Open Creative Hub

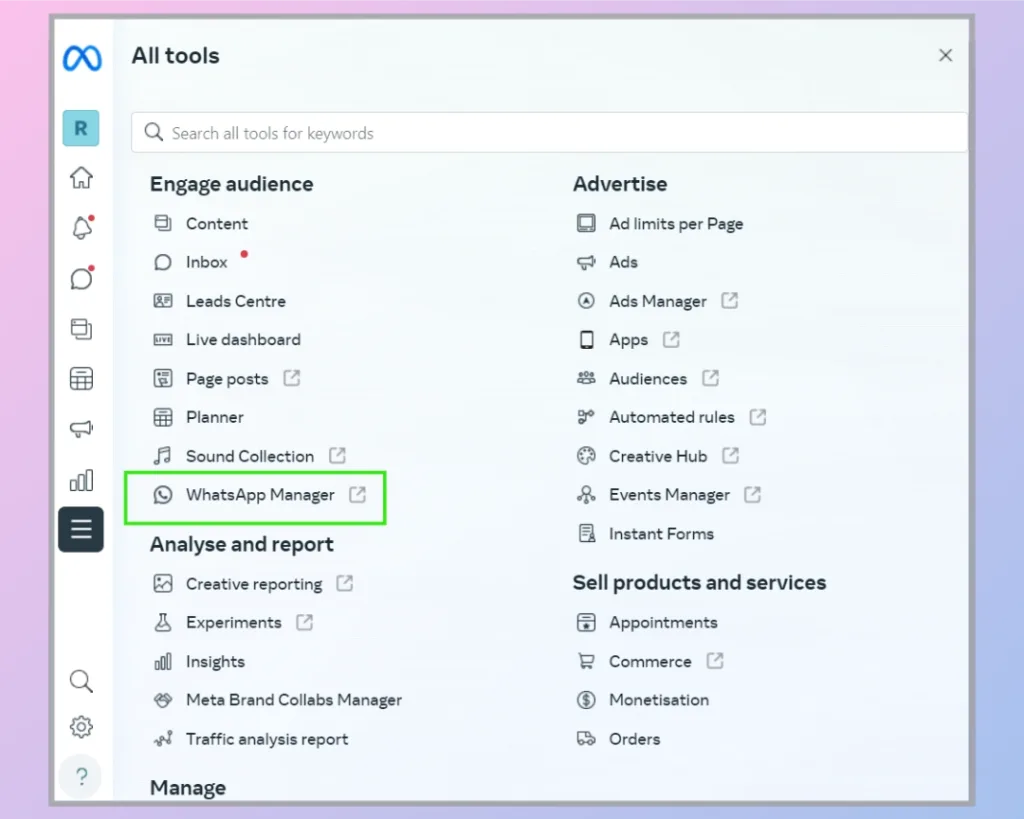click(658, 456)
